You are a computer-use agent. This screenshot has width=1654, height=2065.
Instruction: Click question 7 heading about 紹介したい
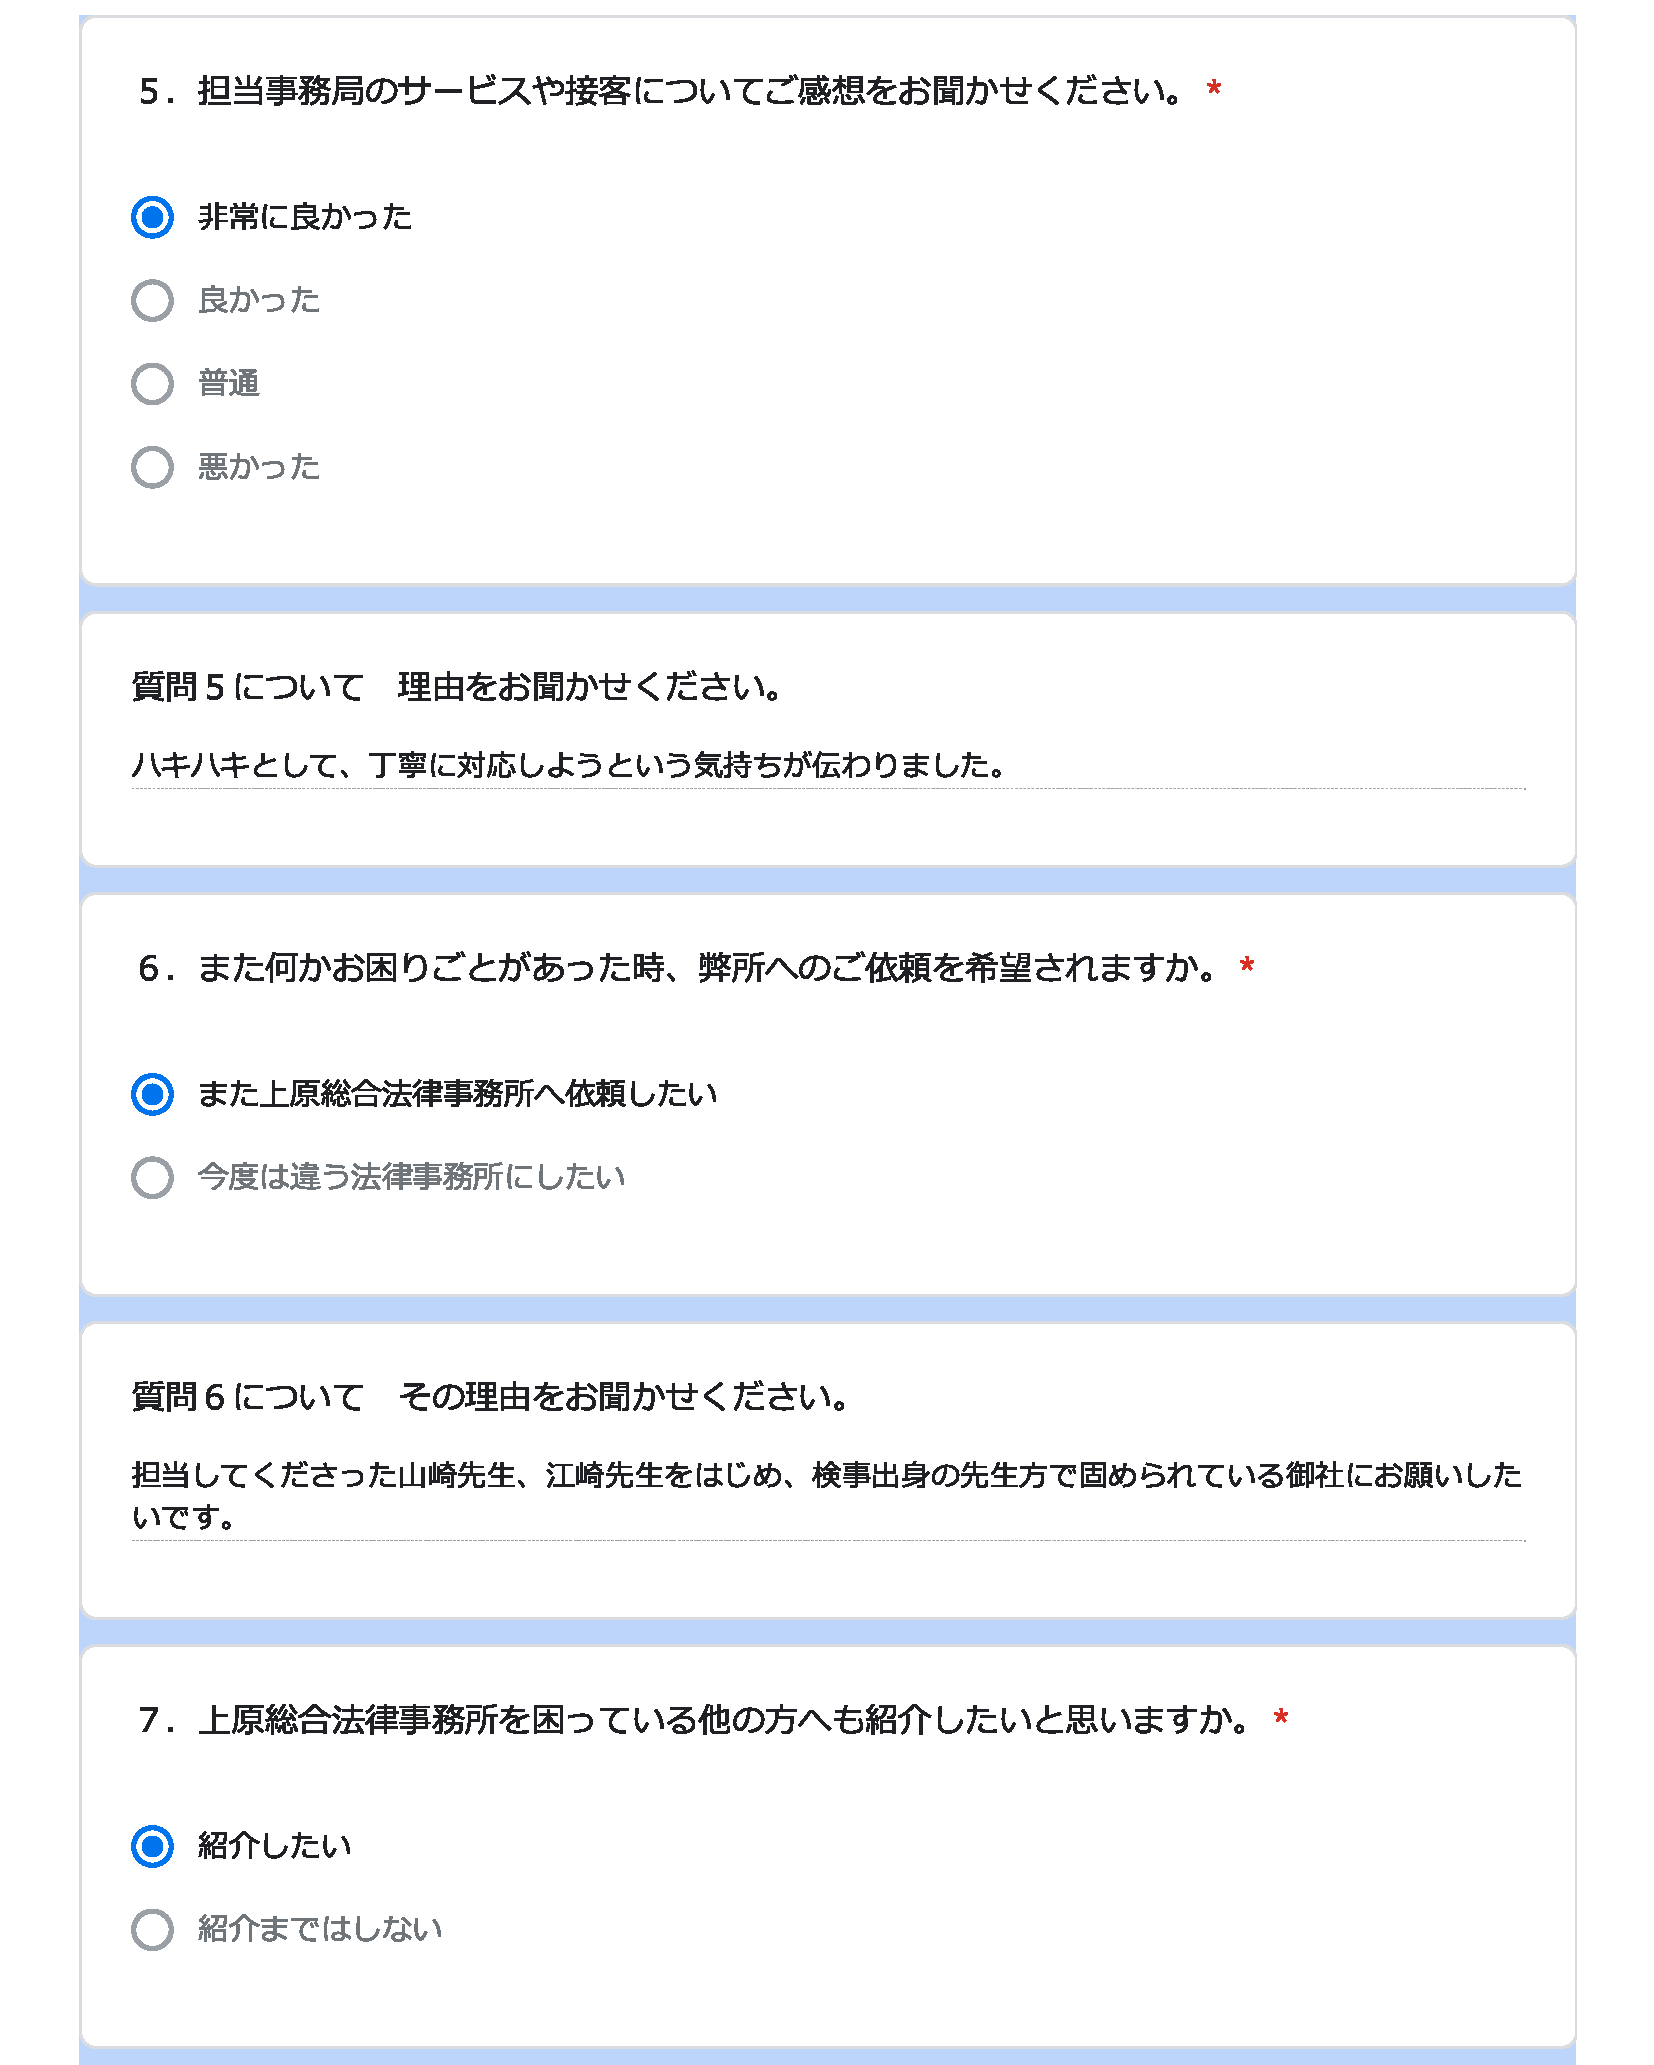point(713,1720)
